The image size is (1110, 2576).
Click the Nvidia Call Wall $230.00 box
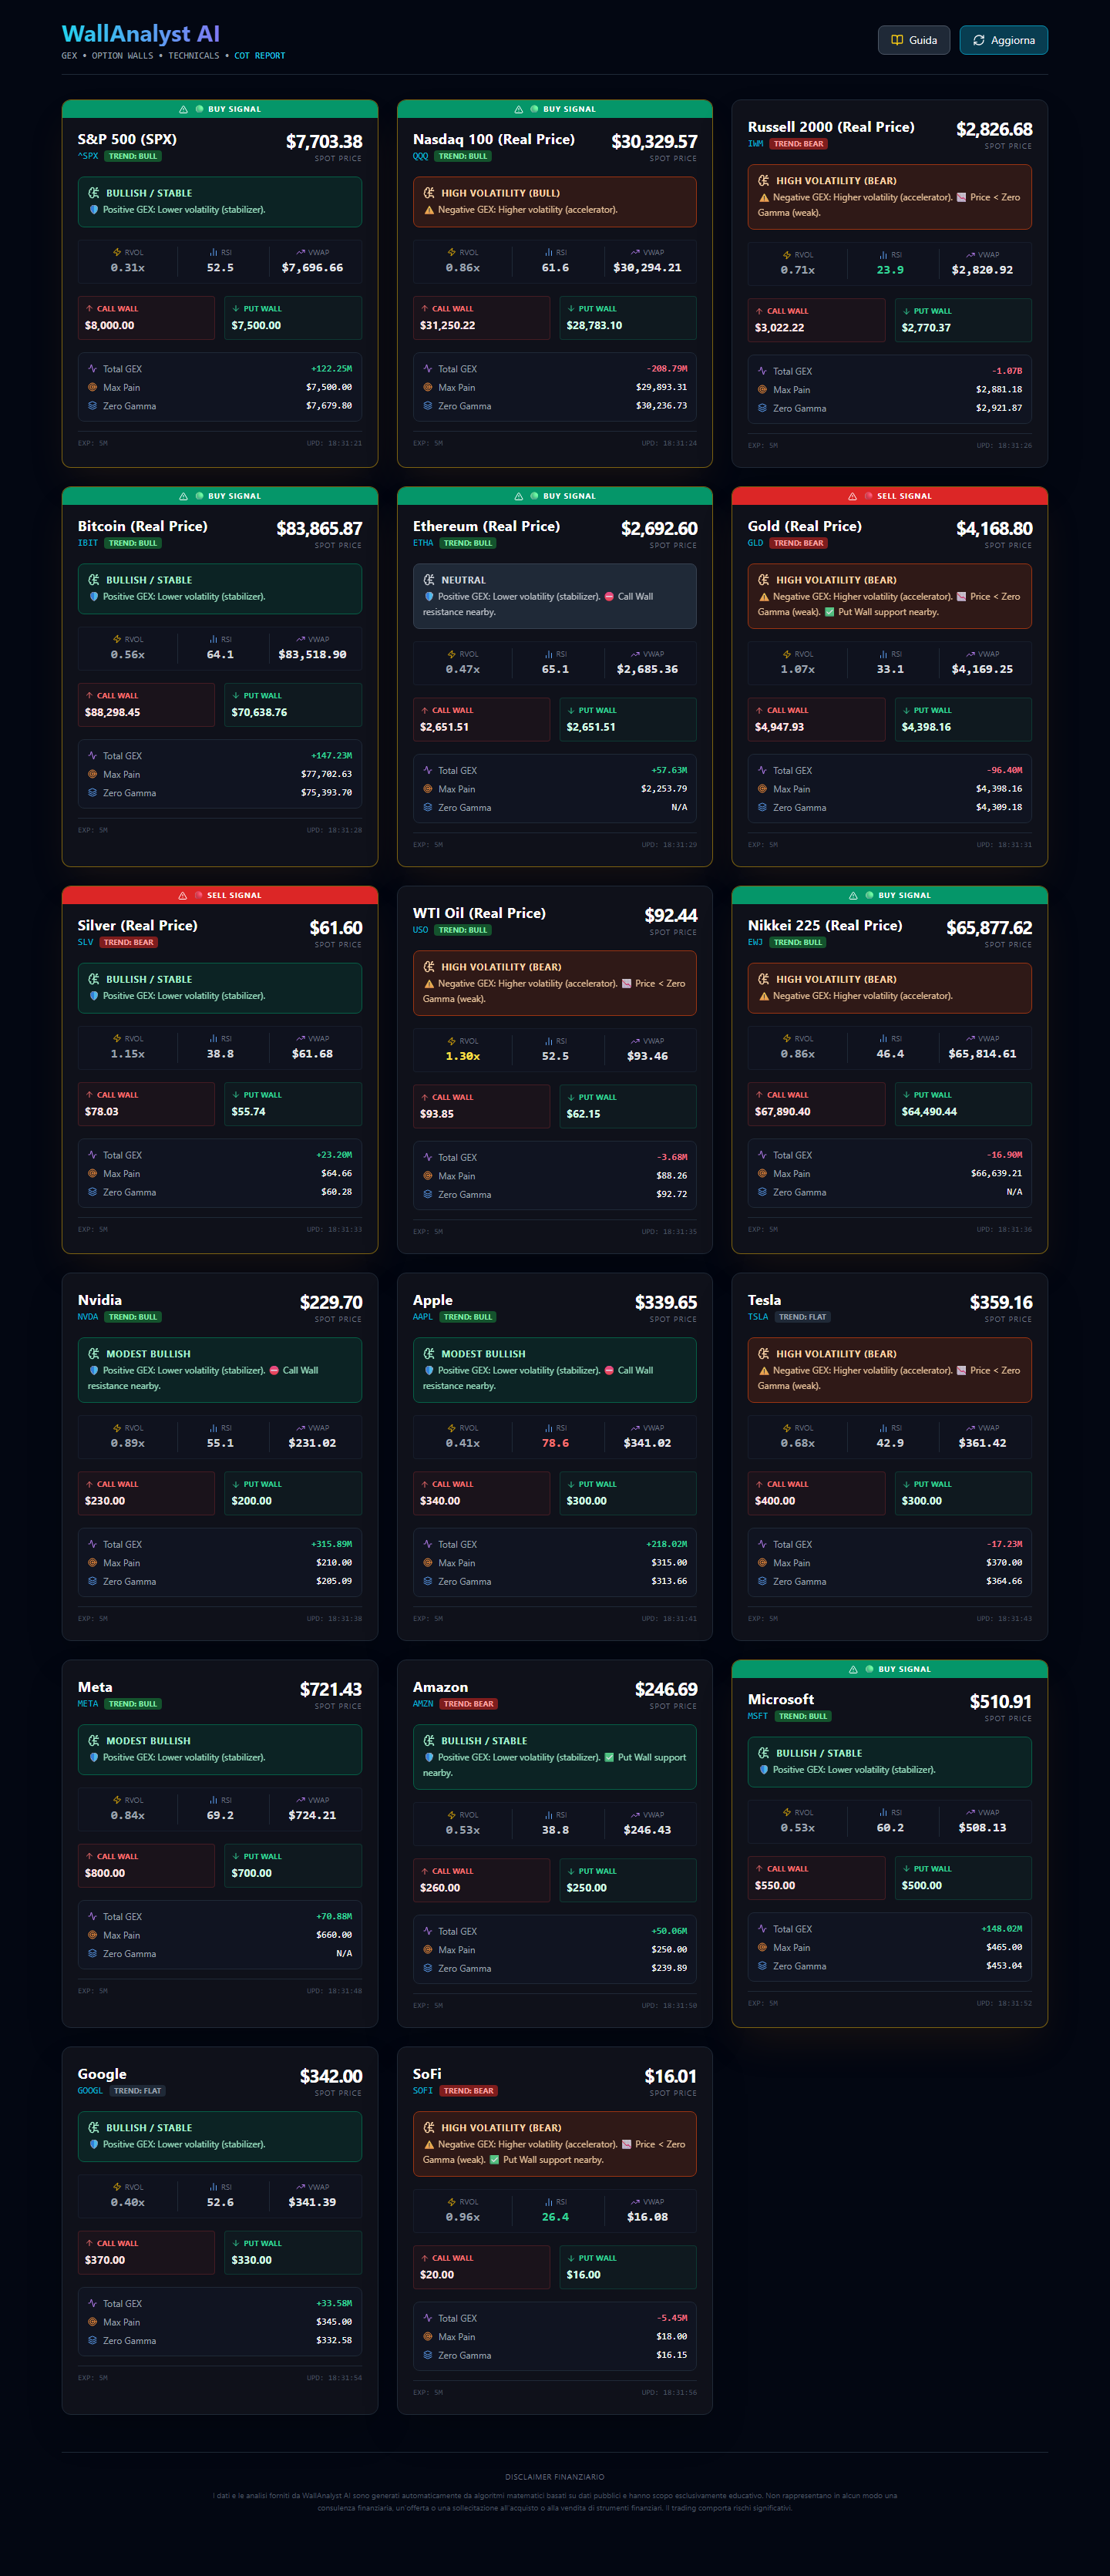pyautogui.click(x=146, y=1493)
